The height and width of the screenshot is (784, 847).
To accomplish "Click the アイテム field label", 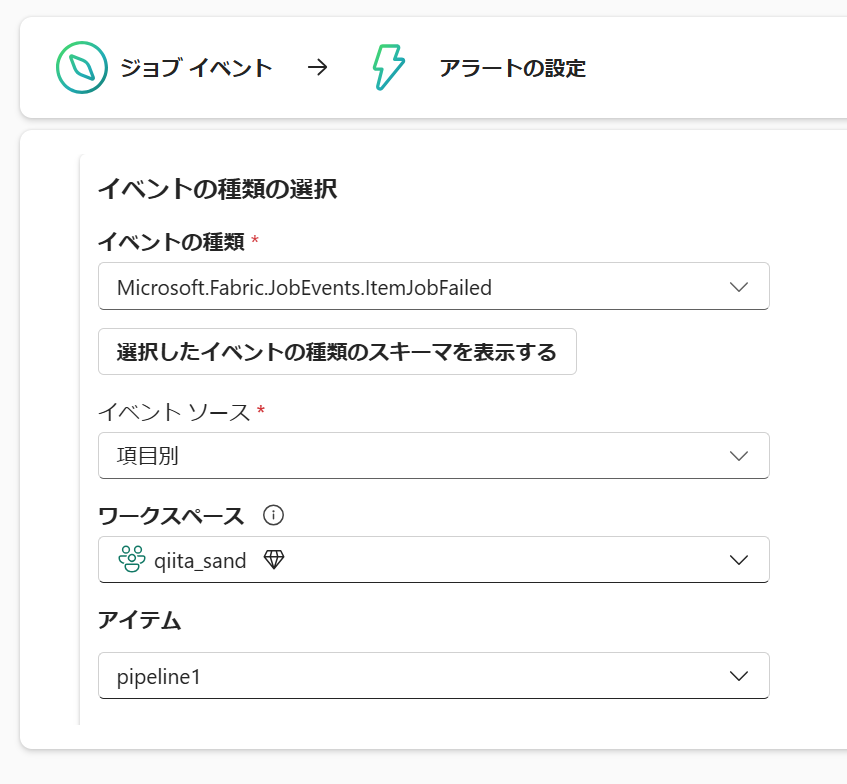I will point(139,620).
